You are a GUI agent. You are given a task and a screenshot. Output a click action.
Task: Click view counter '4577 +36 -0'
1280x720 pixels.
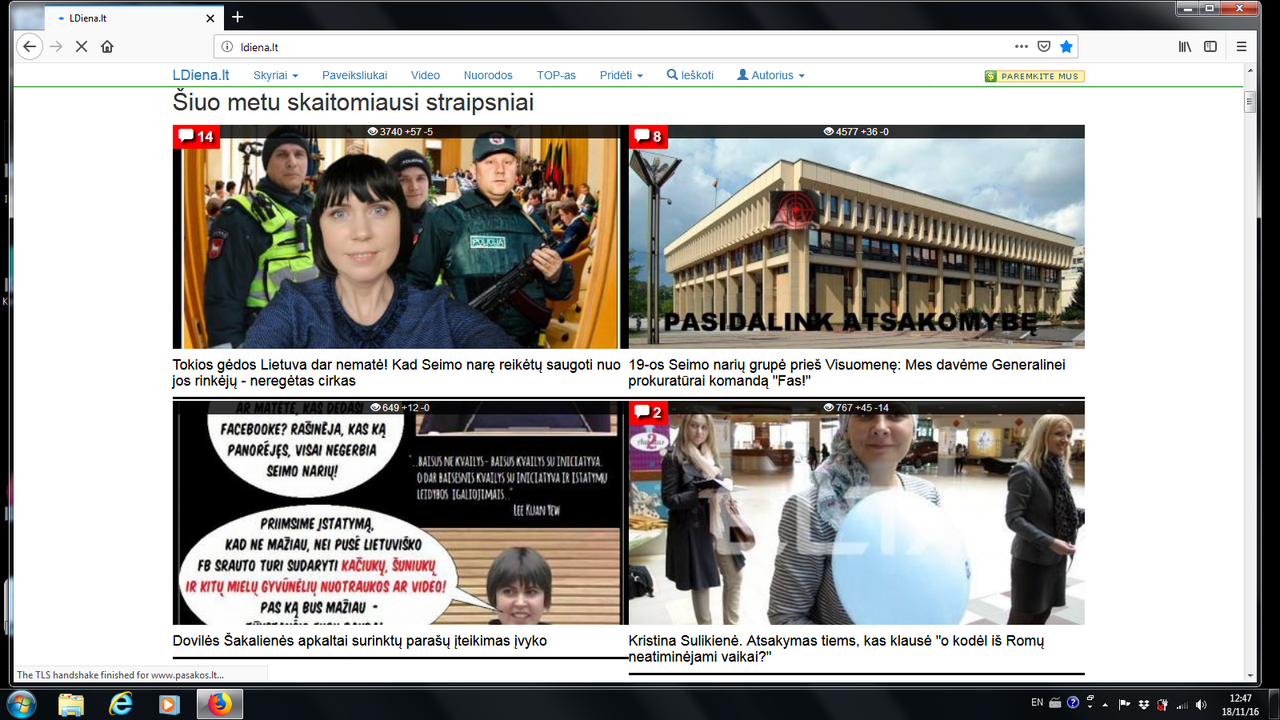click(x=856, y=132)
